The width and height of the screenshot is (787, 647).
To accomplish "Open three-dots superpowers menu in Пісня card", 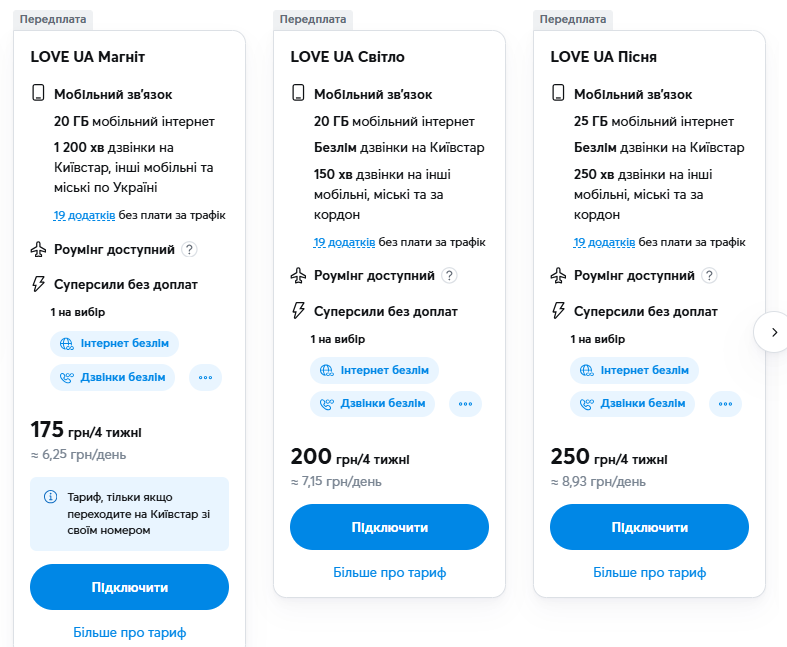I will (725, 403).
